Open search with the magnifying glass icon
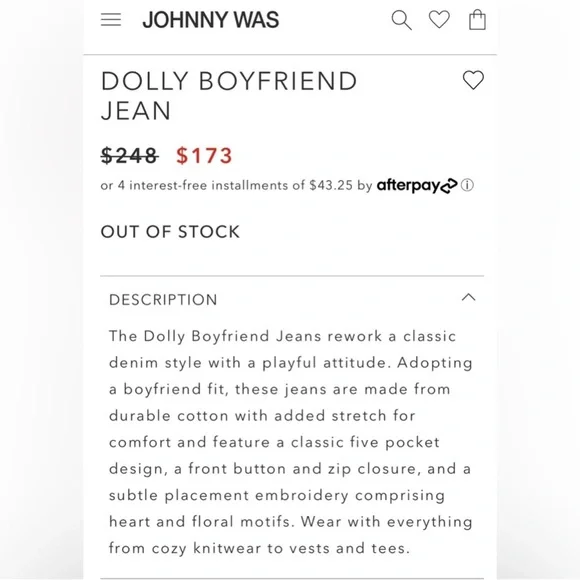The image size is (580, 580). 401,20
